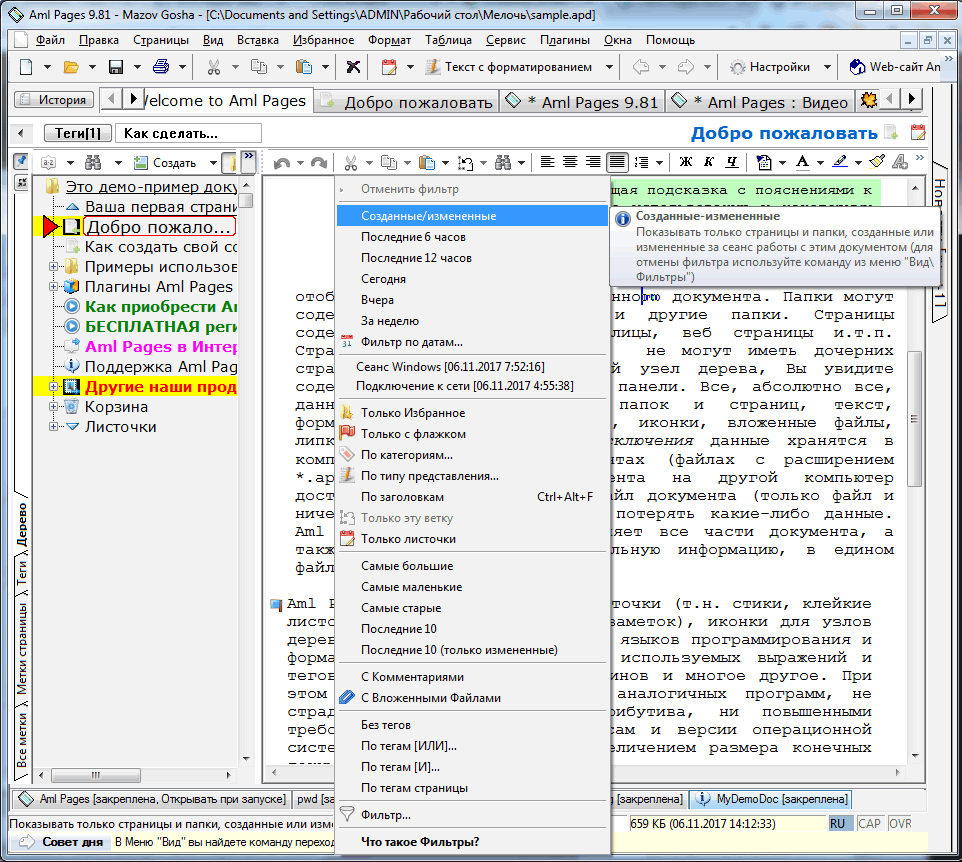
Task: Click the Back navigation arrow icon
Action: (x=641, y=67)
